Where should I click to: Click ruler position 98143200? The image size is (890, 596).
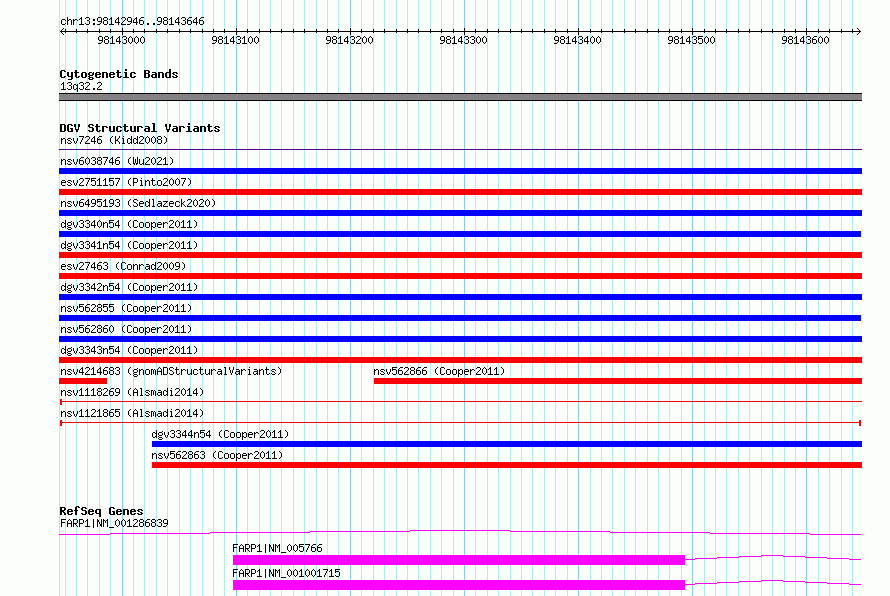350,40
